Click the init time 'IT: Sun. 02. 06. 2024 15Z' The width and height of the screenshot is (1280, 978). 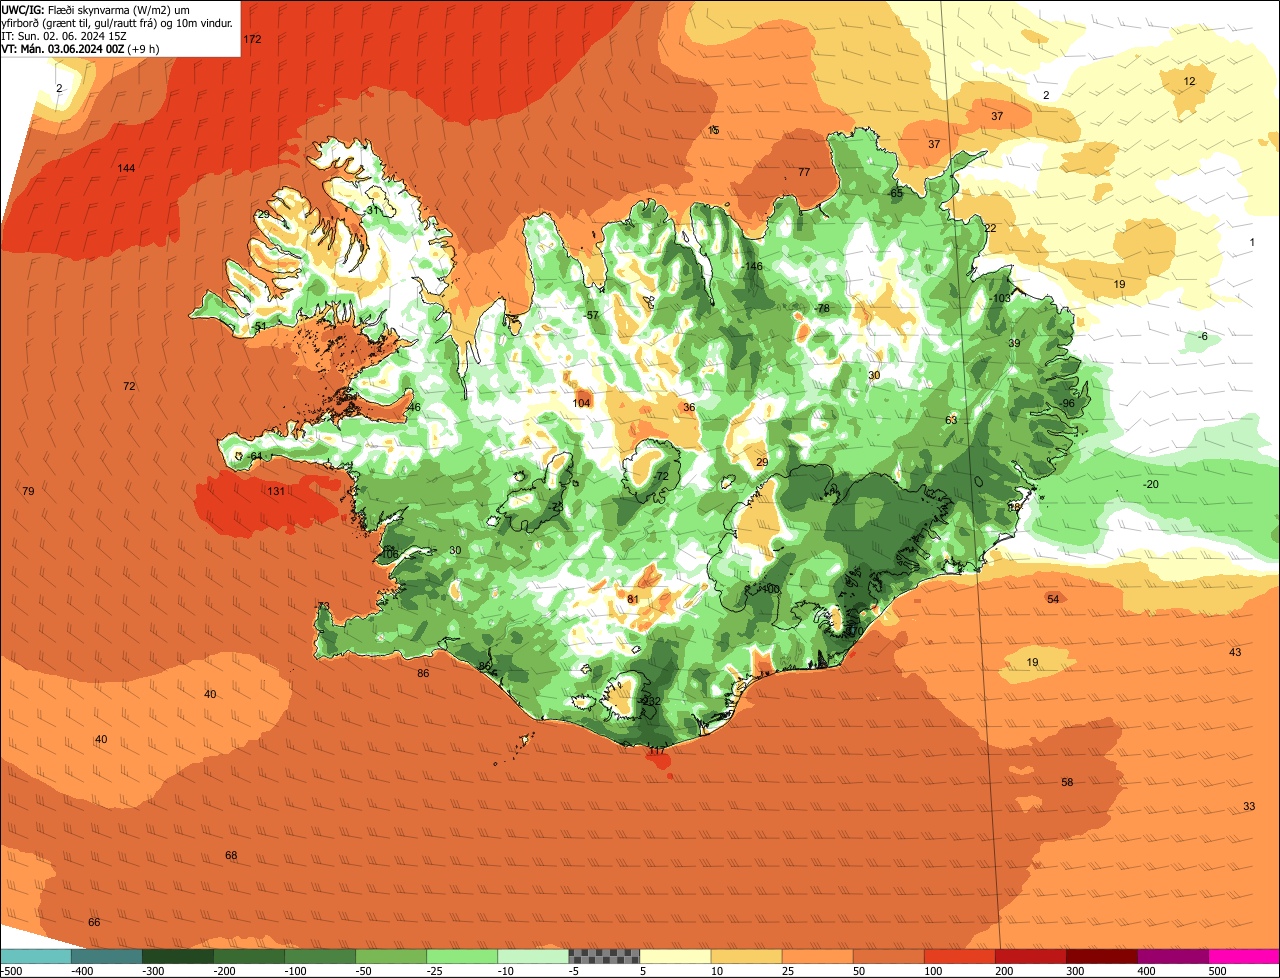pos(64,35)
